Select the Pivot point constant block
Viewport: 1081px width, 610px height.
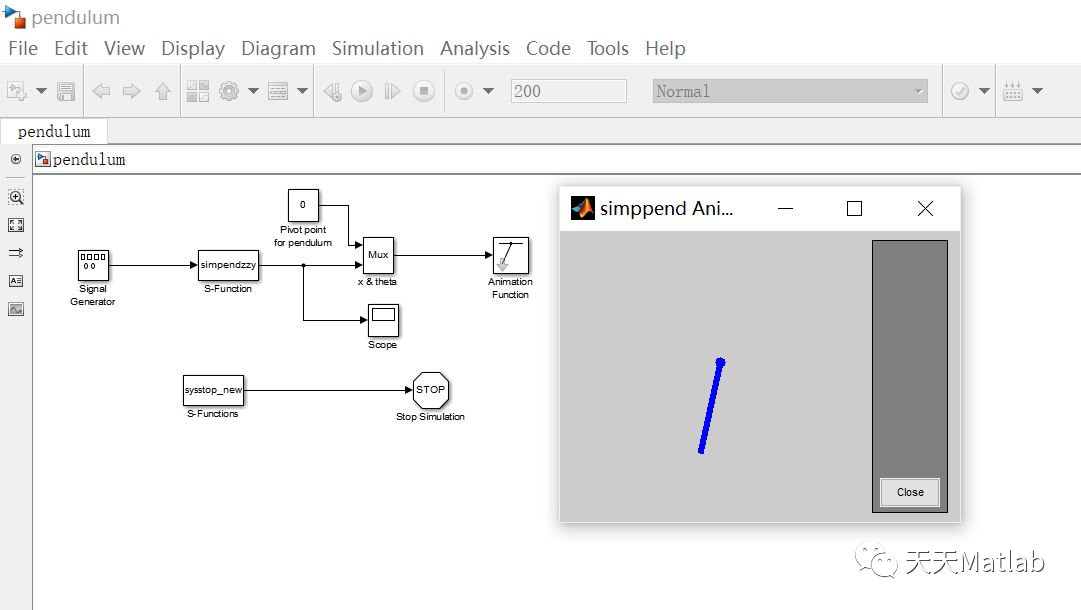click(303, 205)
